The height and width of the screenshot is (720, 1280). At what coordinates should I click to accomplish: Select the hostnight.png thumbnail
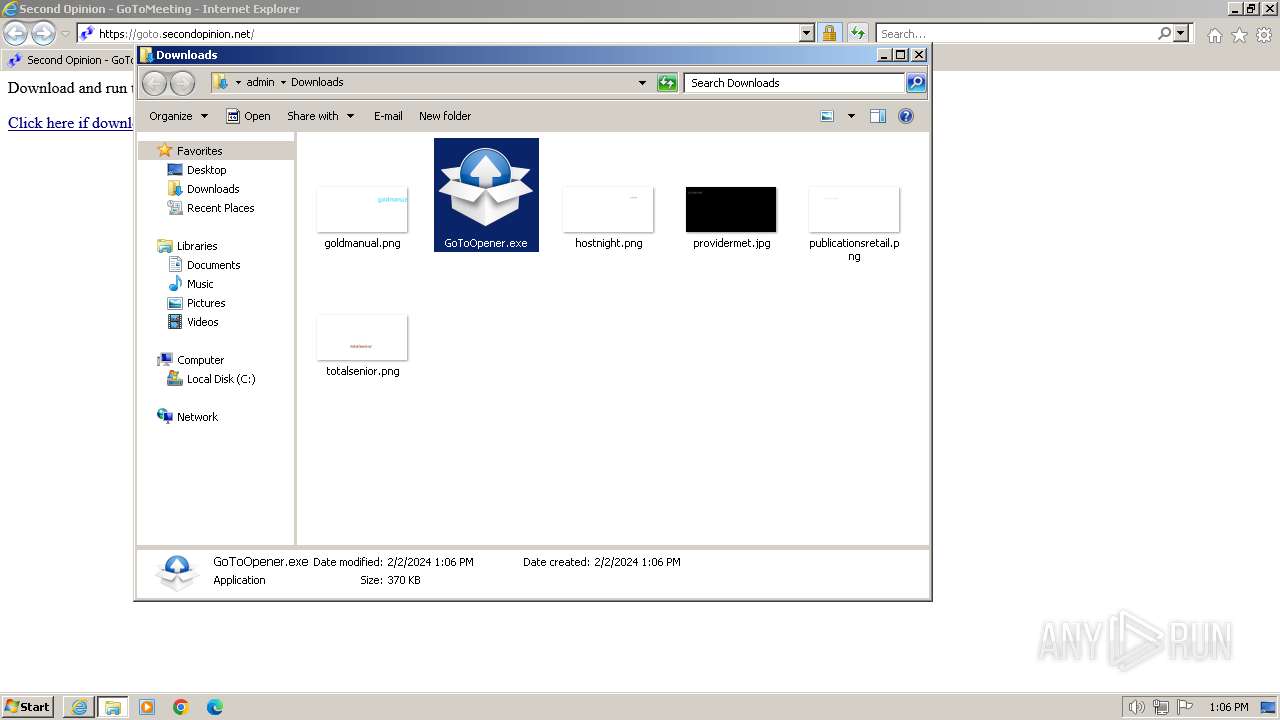[x=608, y=209]
